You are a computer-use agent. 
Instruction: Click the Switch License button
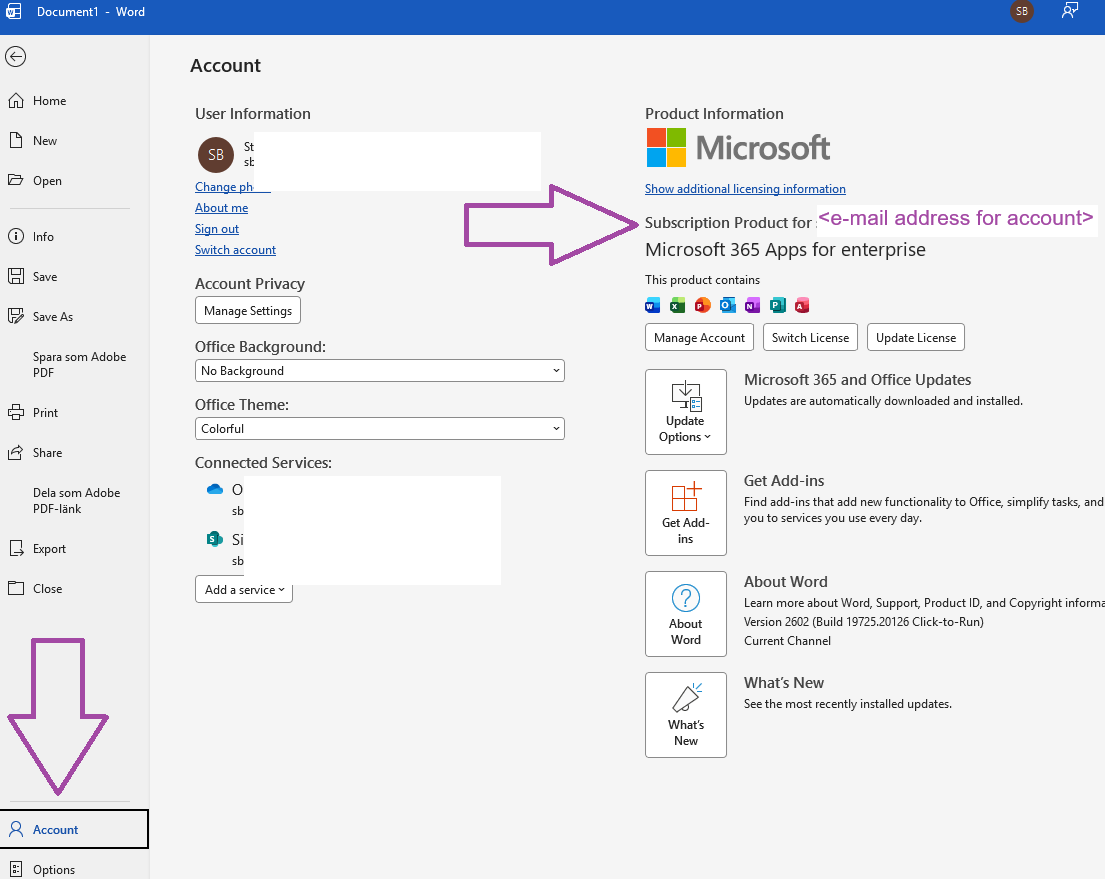pos(810,338)
